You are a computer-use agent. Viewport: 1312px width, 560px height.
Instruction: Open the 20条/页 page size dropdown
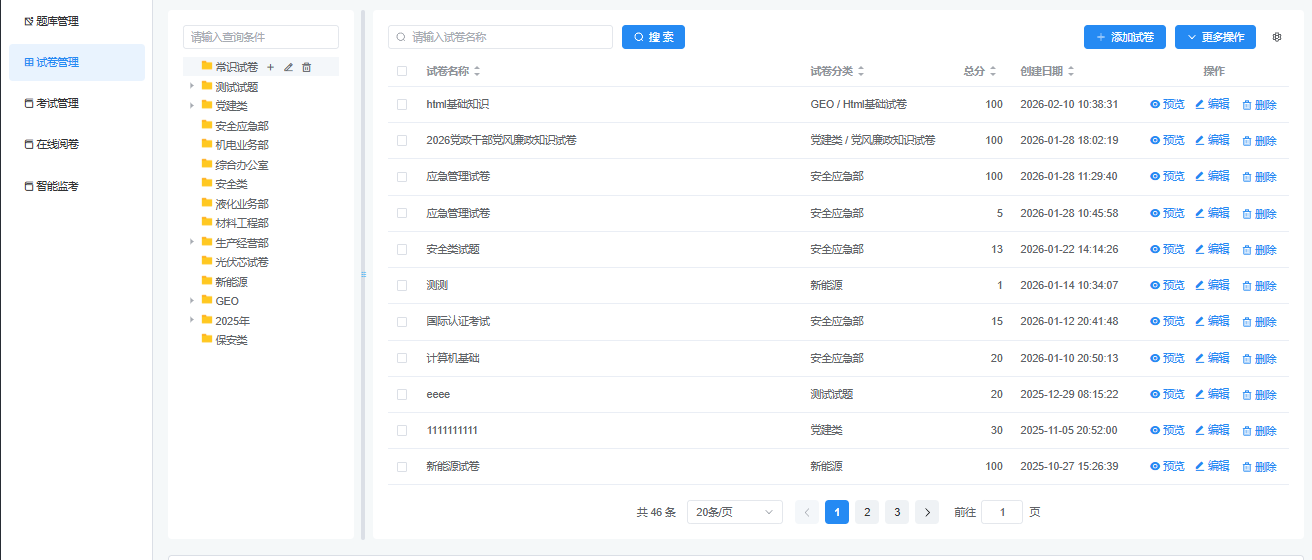point(735,512)
